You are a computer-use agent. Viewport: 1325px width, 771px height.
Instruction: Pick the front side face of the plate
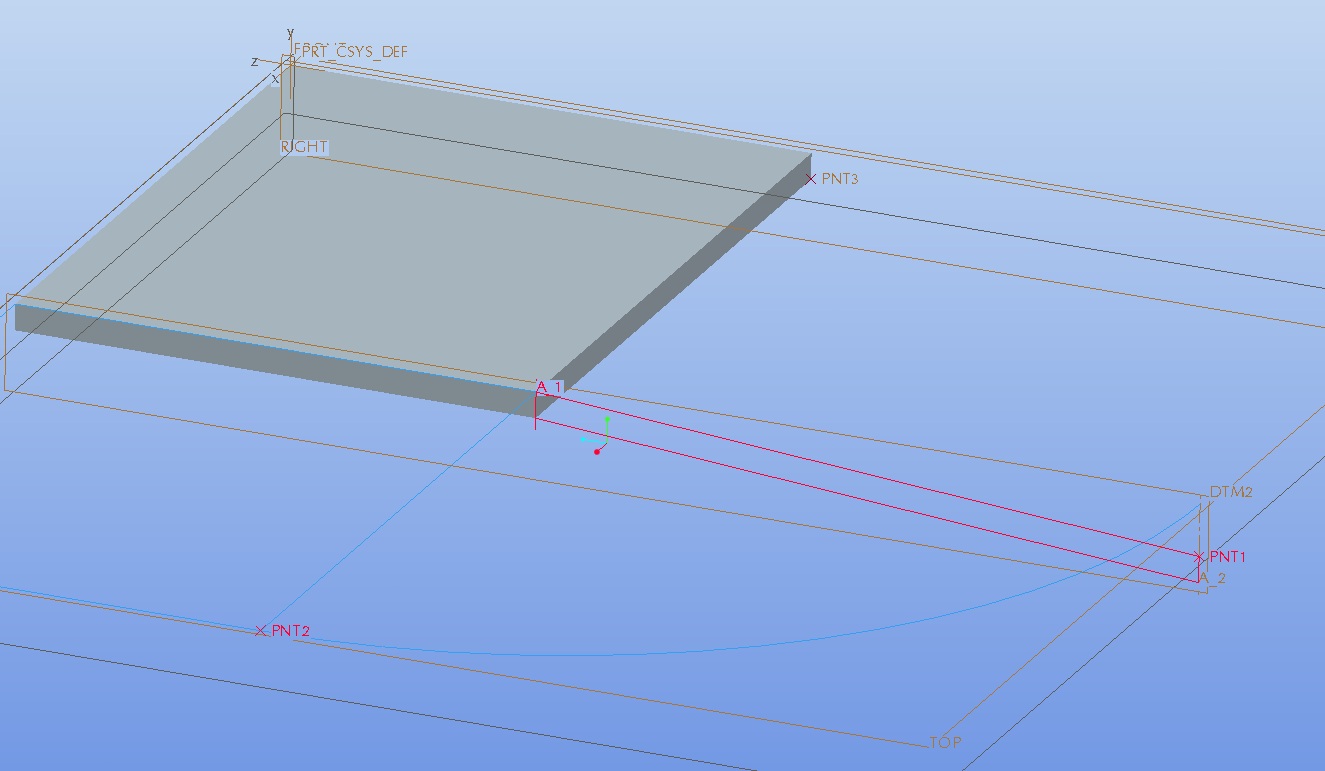[275, 361]
